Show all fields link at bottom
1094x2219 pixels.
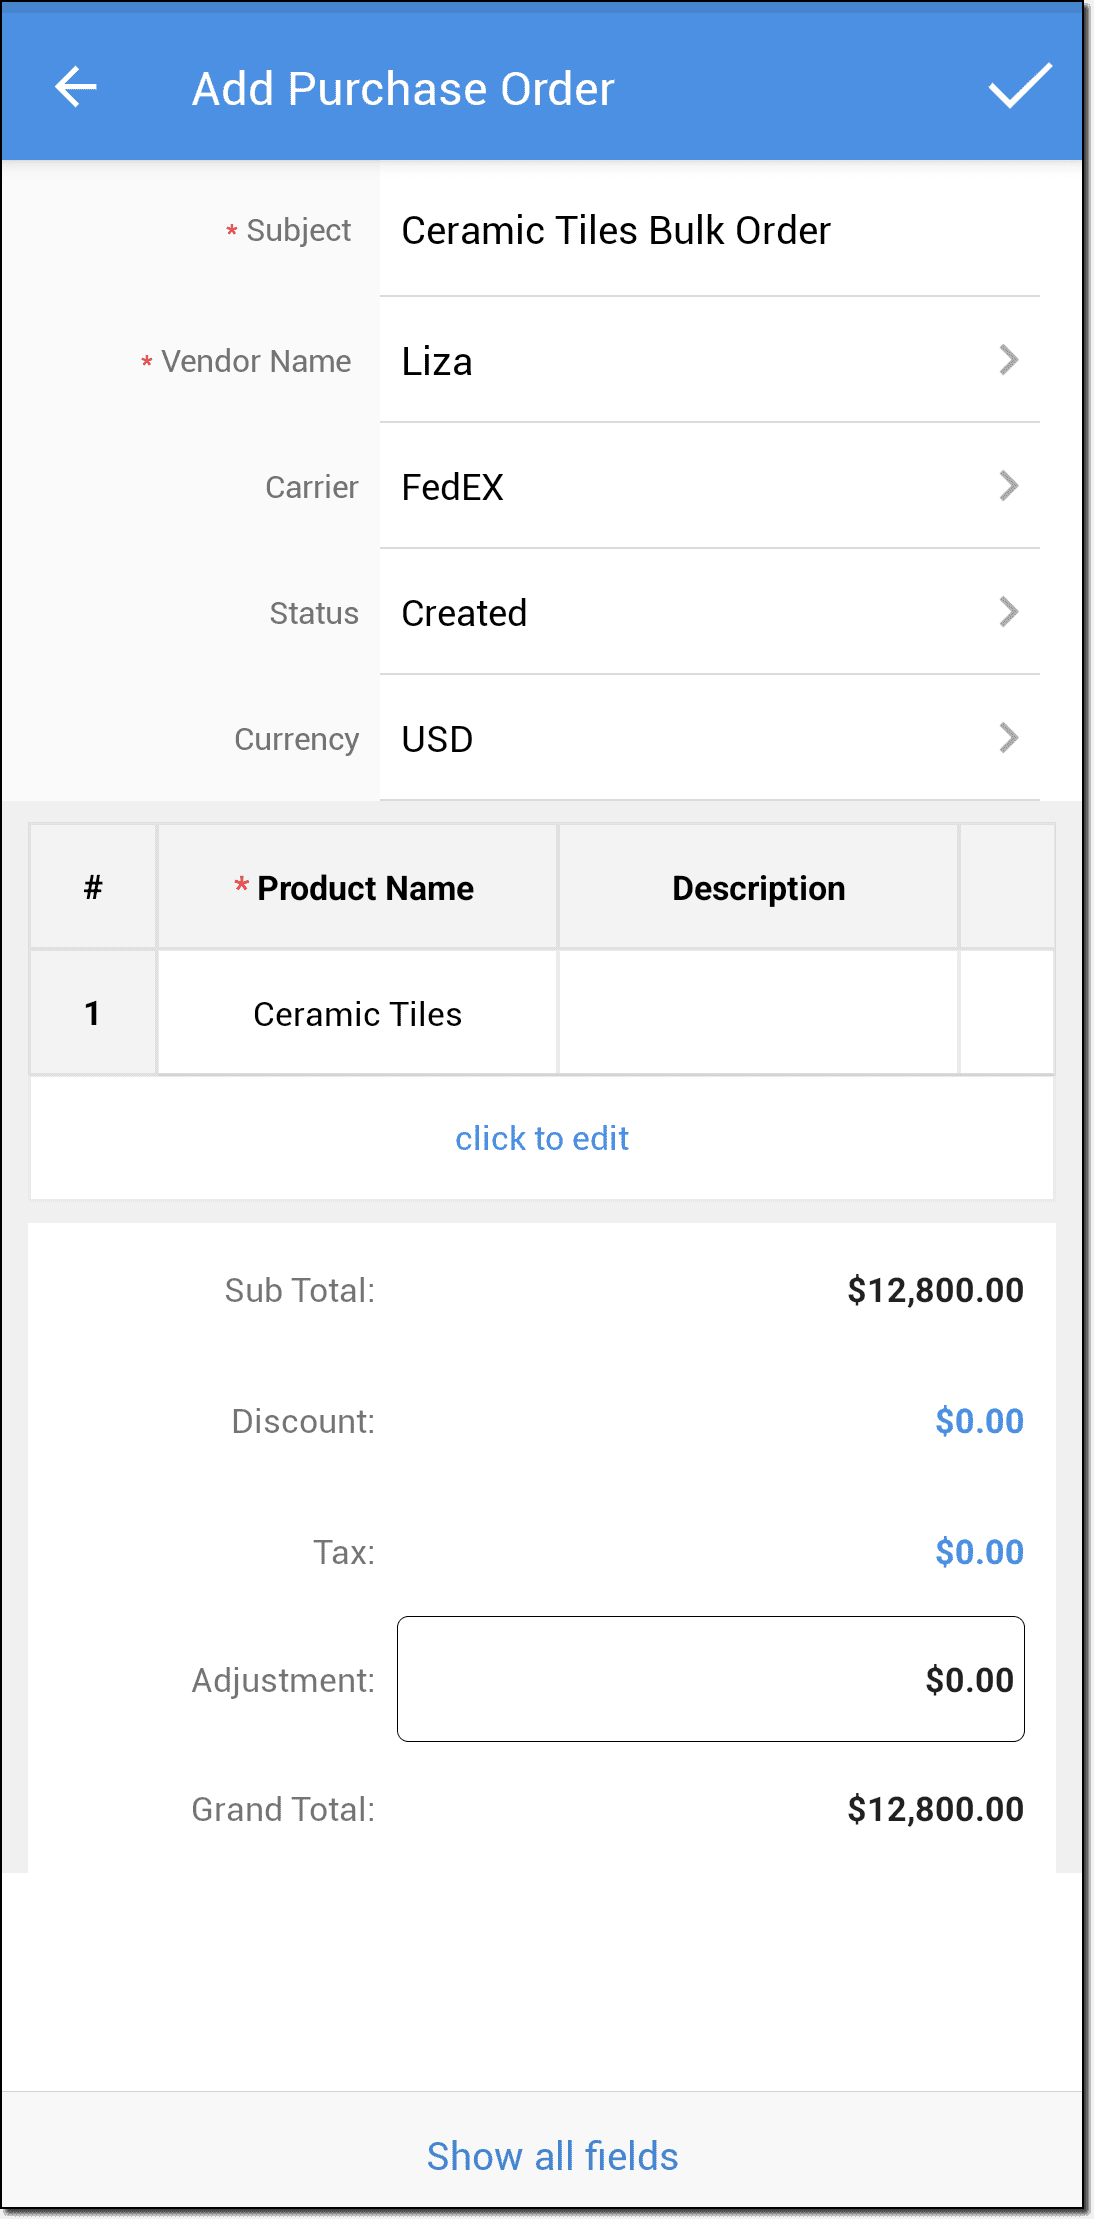point(552,2156)
